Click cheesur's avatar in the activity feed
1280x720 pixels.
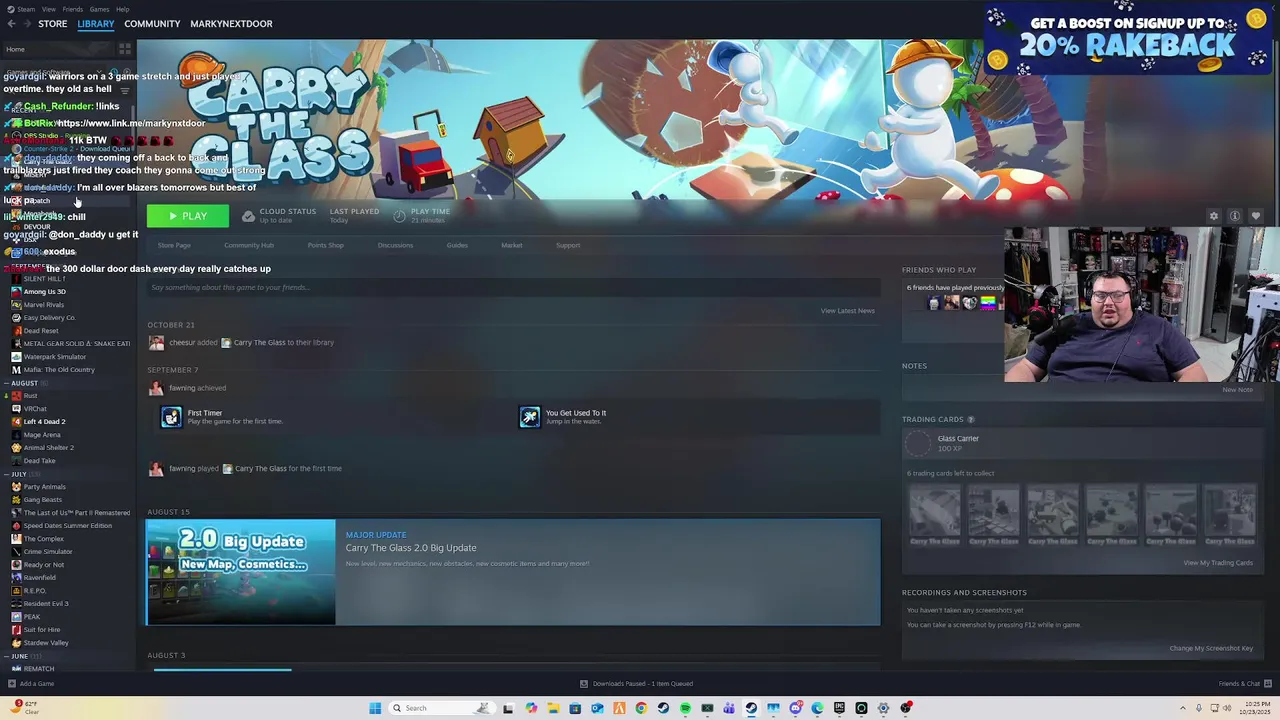156,342
